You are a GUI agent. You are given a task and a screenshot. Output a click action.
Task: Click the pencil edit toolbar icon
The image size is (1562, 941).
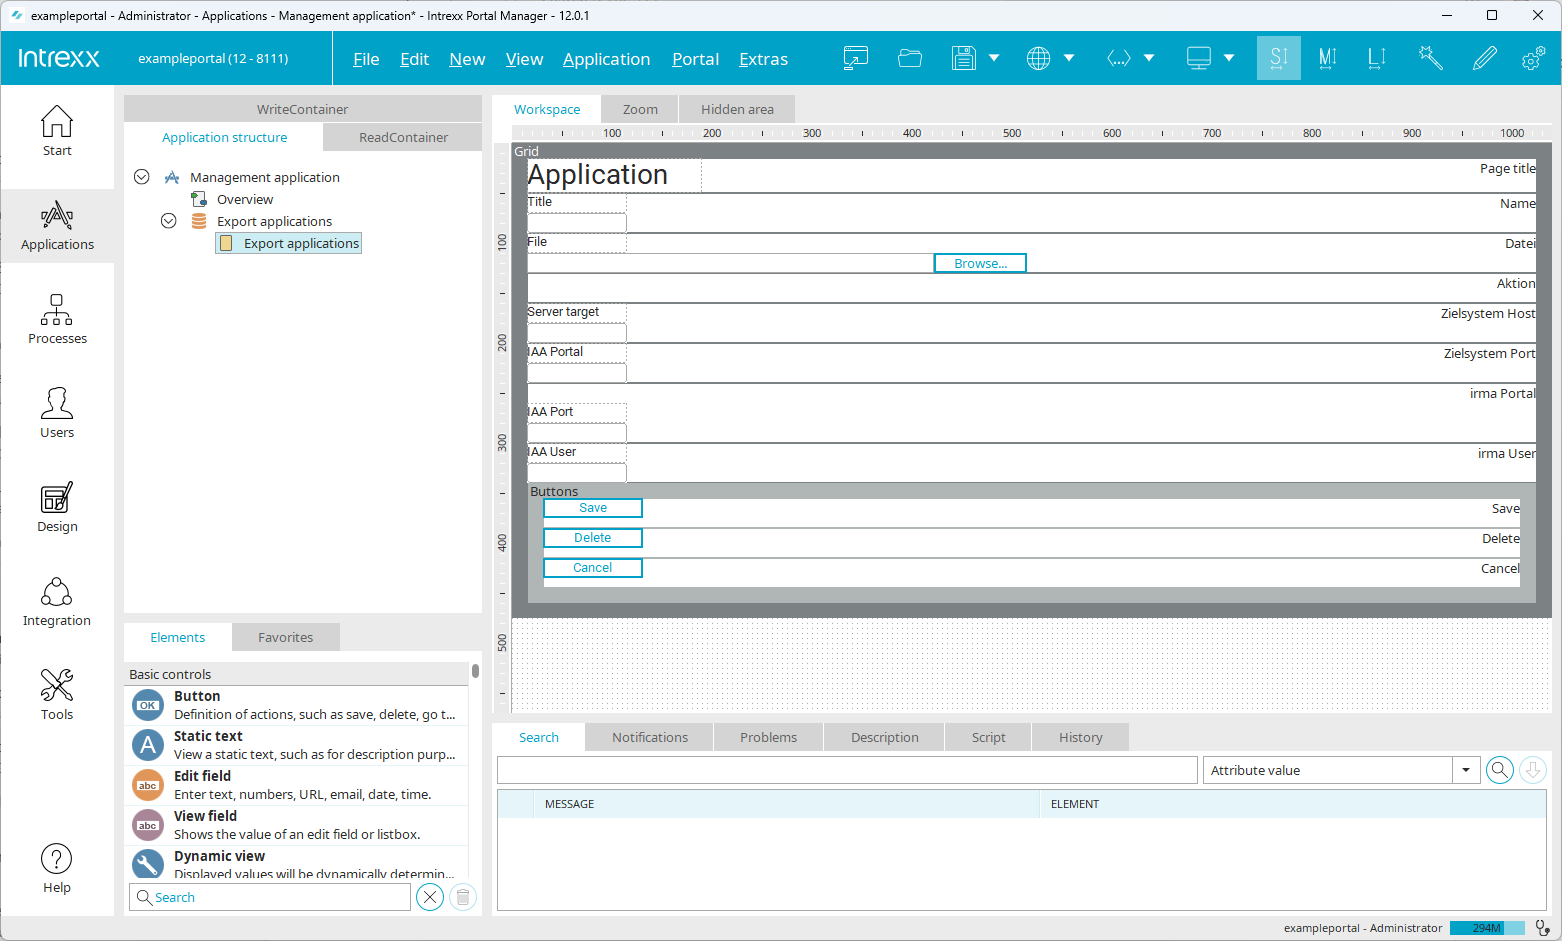pyautogui.click(x=1484, y=58)
